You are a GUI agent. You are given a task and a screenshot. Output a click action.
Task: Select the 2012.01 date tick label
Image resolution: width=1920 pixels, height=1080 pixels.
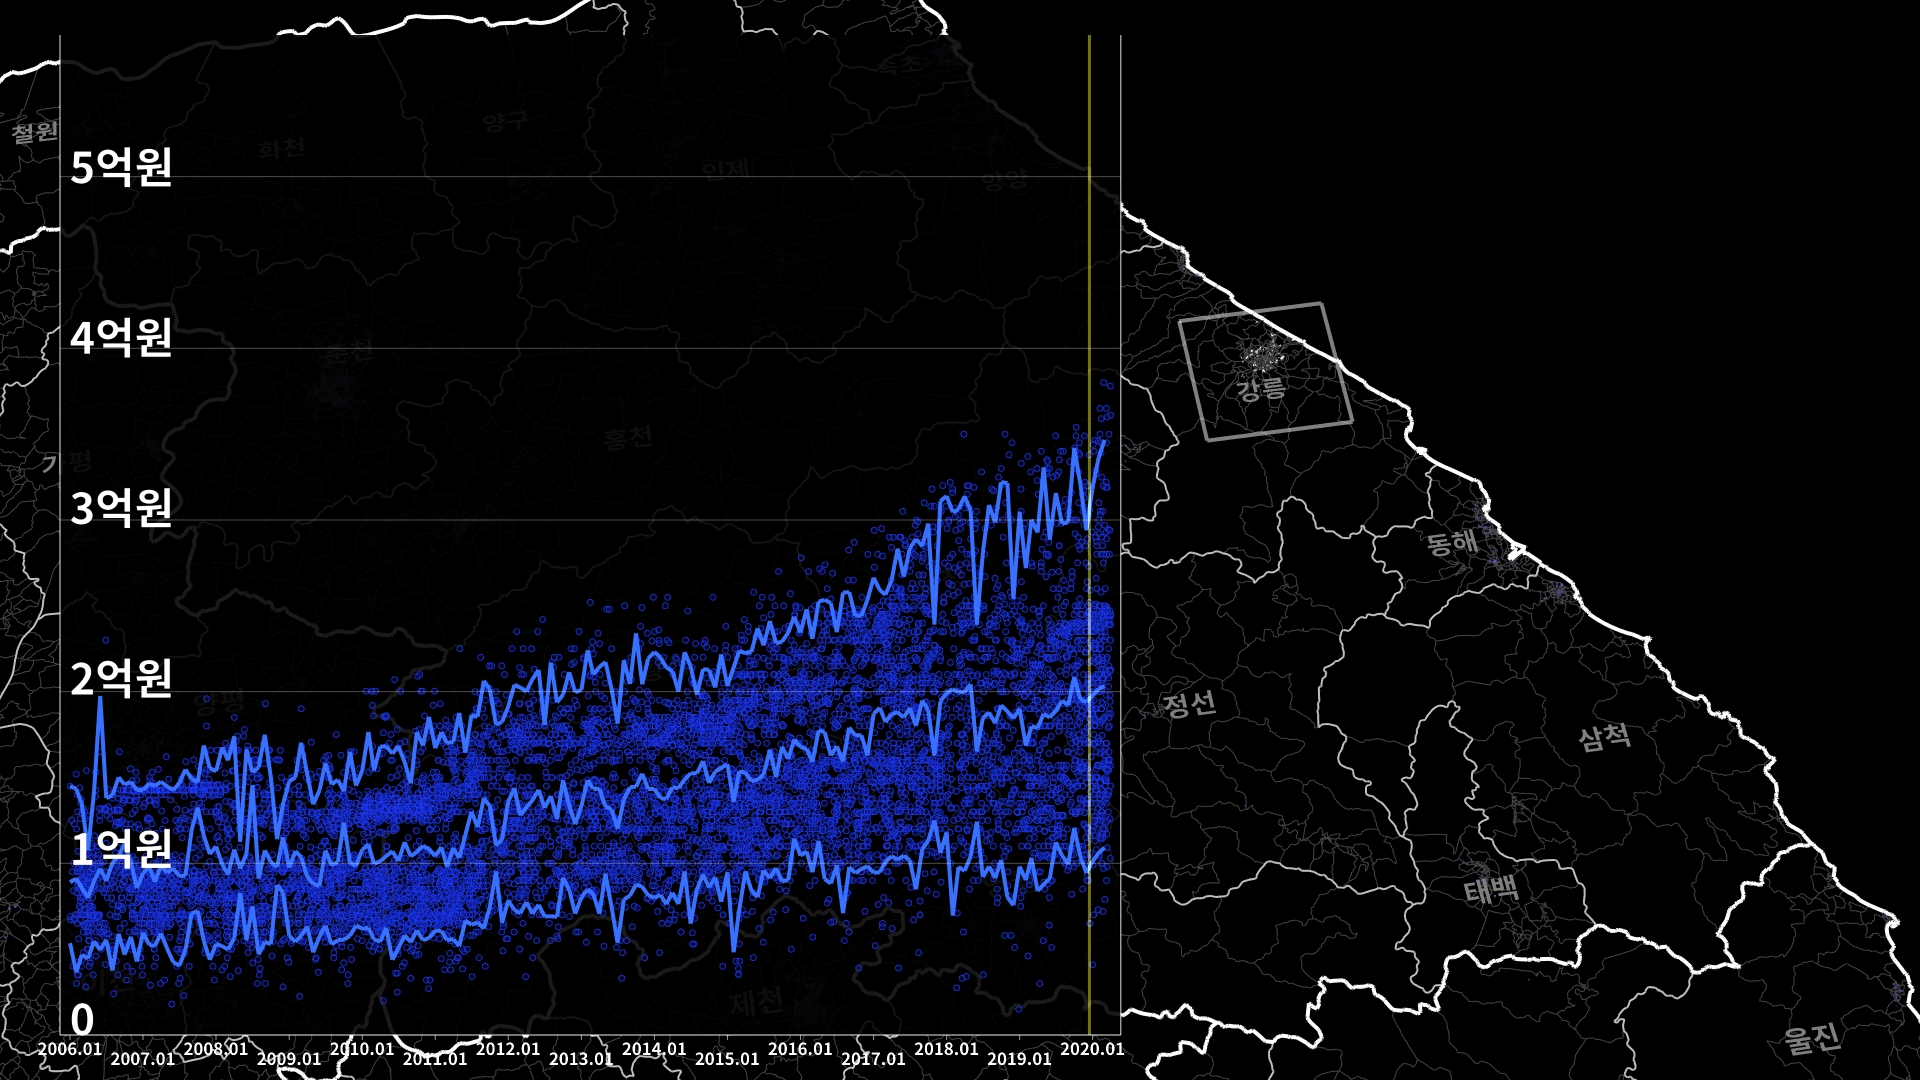(508, 1049)
